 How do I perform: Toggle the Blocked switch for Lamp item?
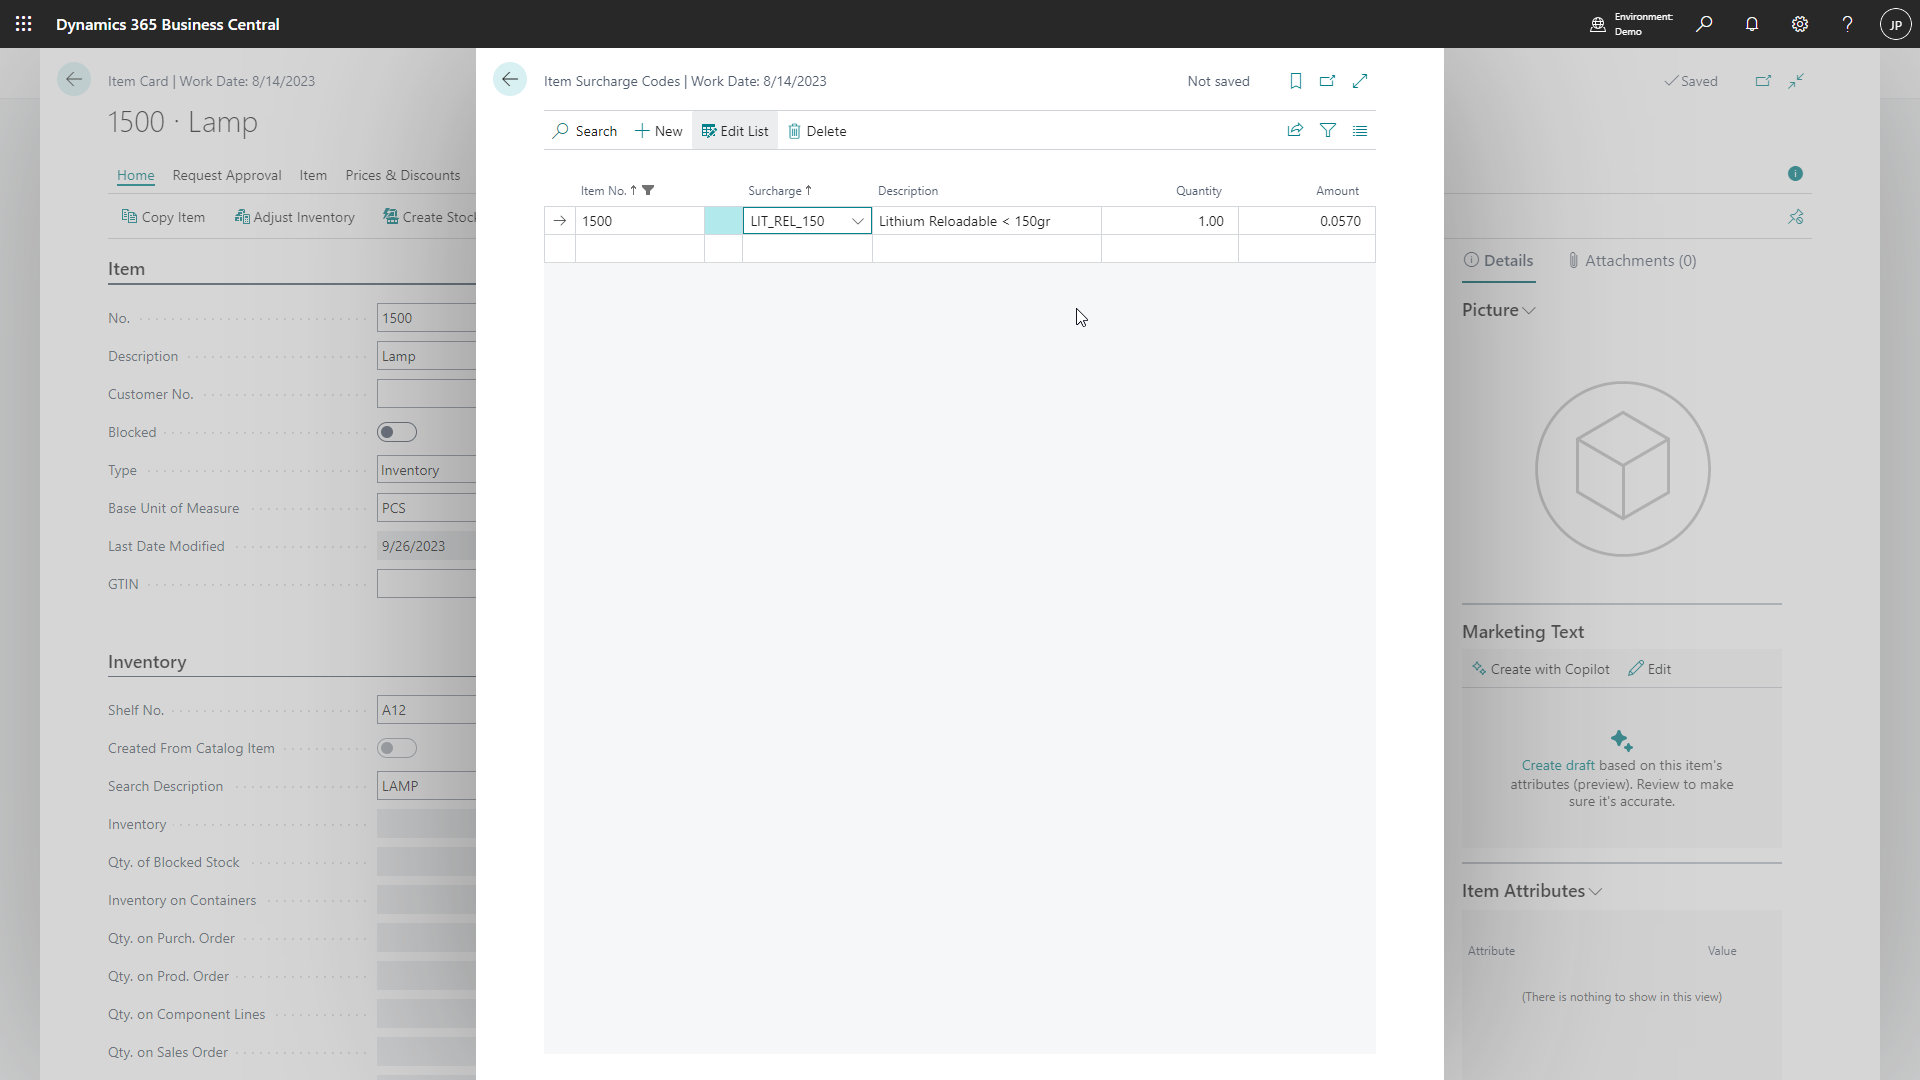[396, 431]
